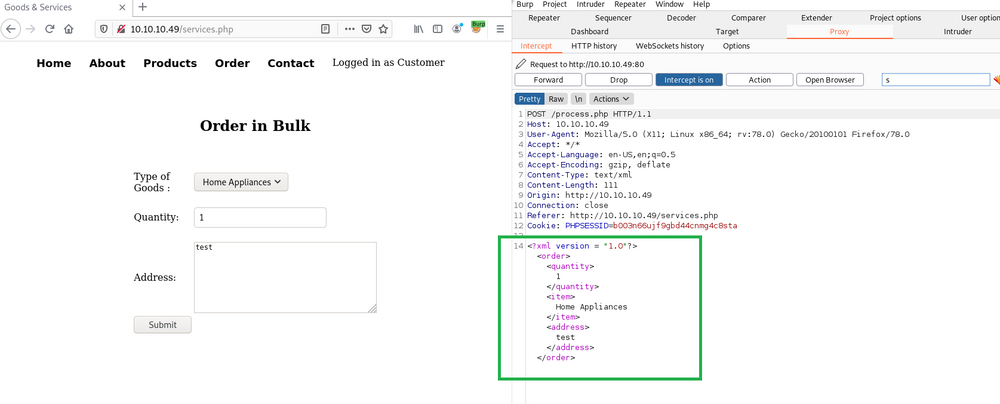The height and width of the screenshot is (404, 1000).
Task: Open a new browser tab
Action: (142, 7)
